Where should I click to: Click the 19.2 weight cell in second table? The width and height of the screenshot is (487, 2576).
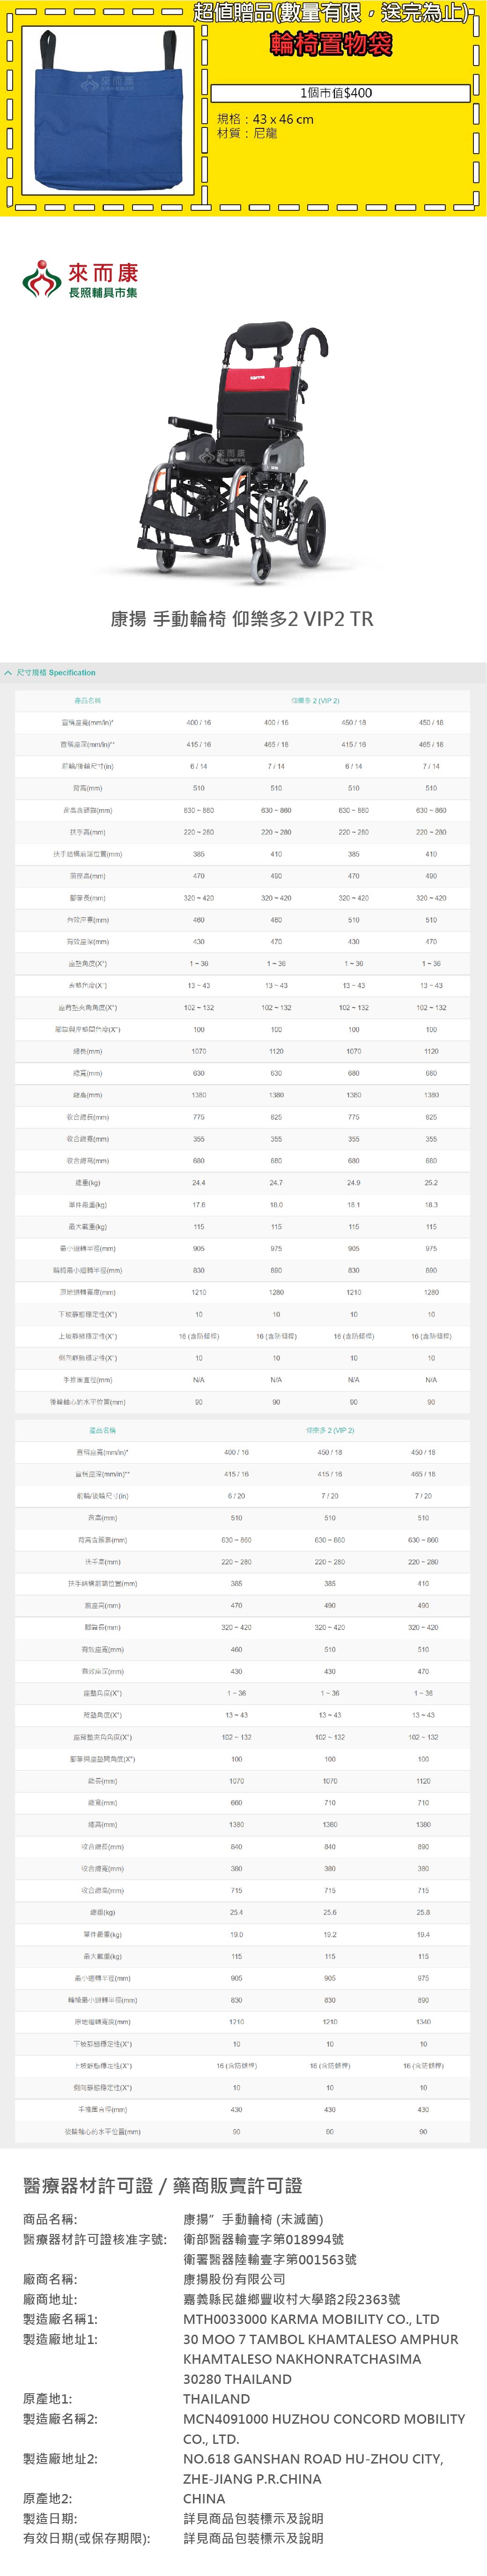coord(330,1934)
